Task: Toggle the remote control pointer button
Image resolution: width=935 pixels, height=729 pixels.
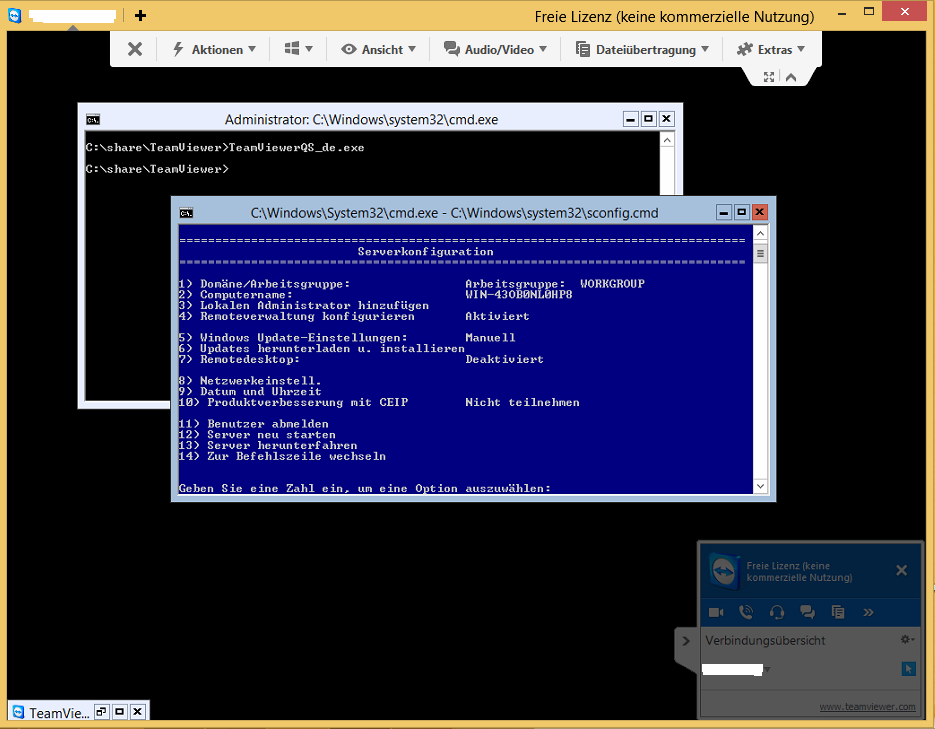Action: pos(908,669)
